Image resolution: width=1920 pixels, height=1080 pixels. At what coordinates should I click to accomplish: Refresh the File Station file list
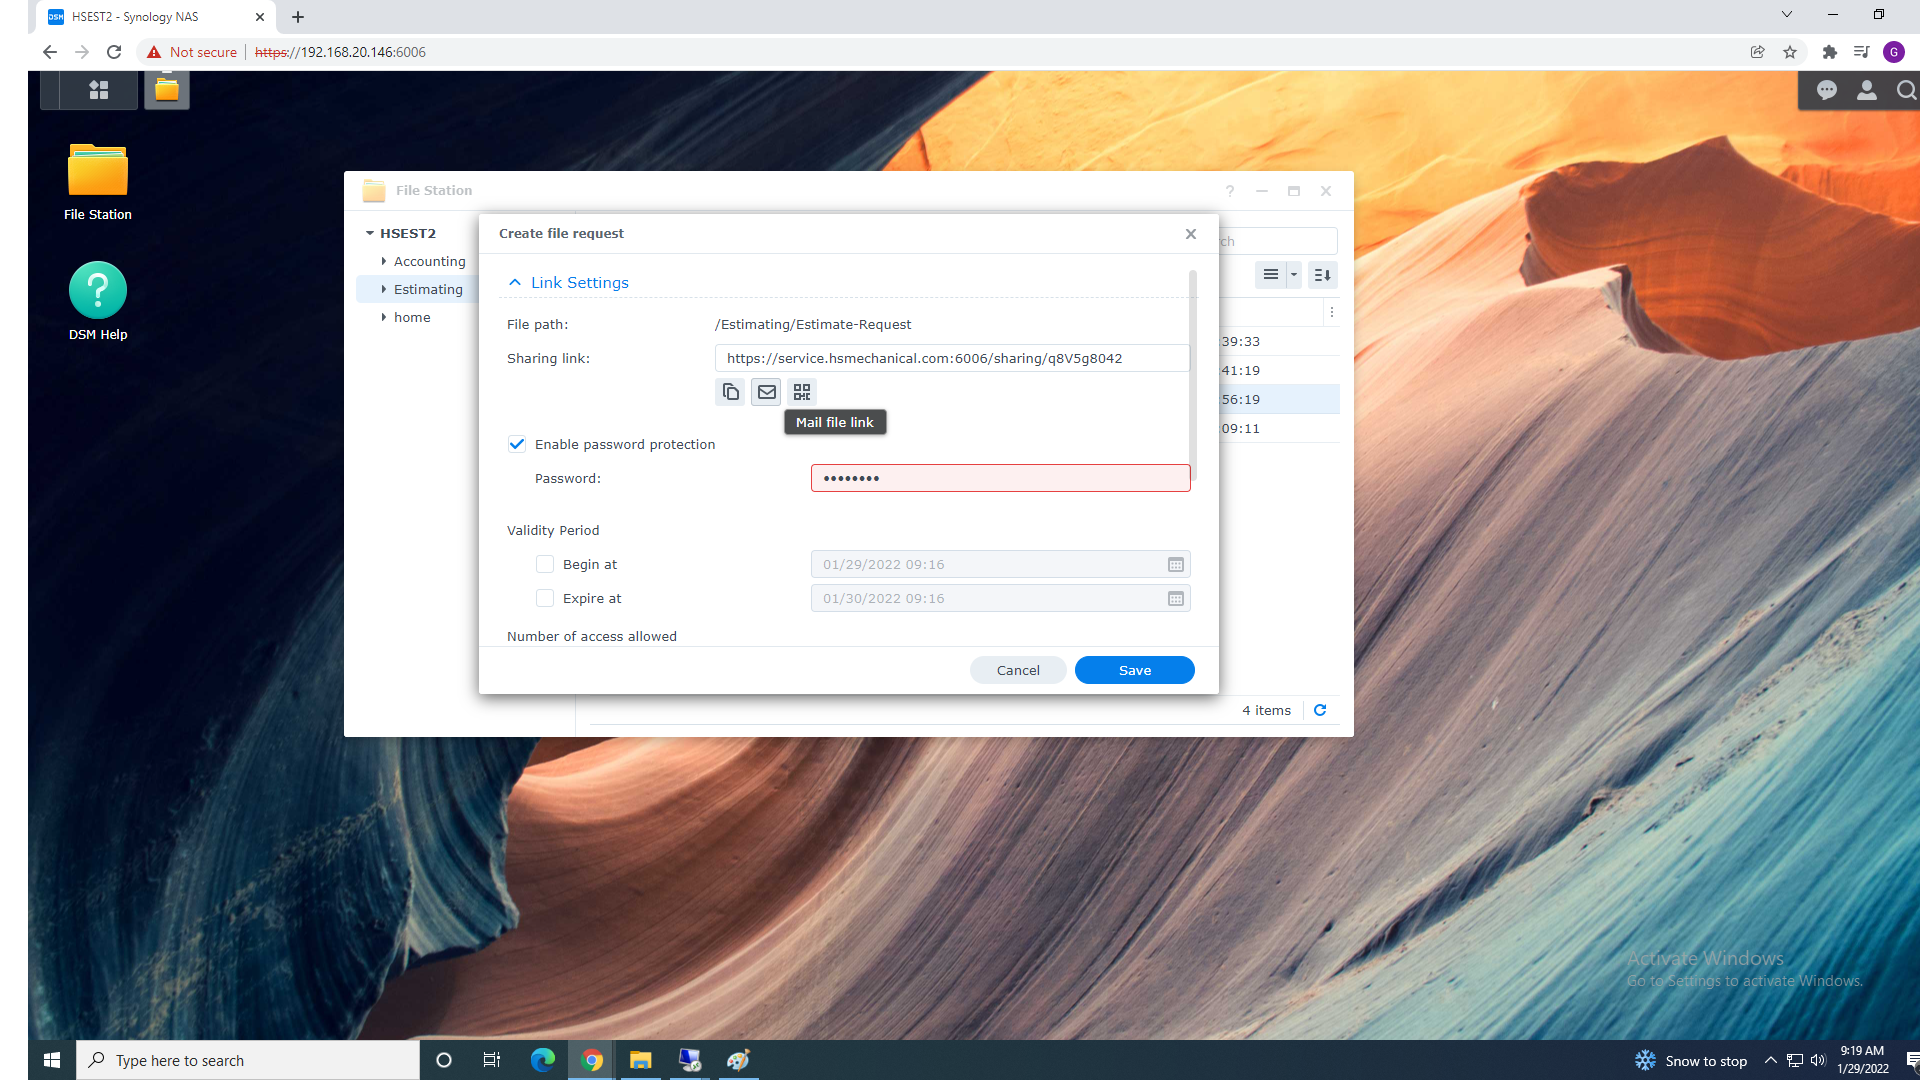coord(1320,710)
